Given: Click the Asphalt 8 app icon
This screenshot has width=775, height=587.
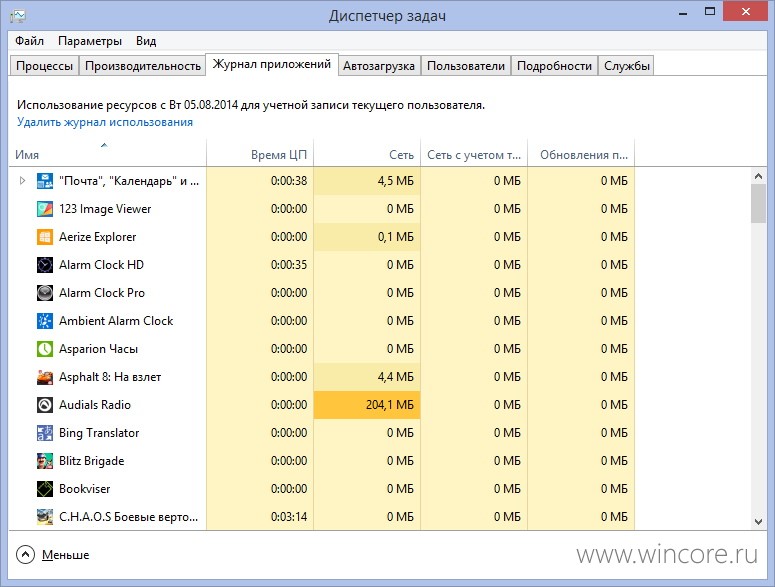Looking at the screenshot, I should (45, 377).
